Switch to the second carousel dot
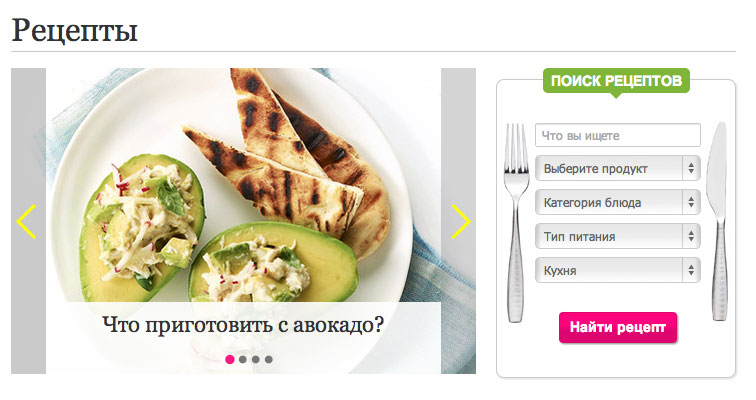Image resolution: width=756 pixels, height=400 pixels. [243, 359]
